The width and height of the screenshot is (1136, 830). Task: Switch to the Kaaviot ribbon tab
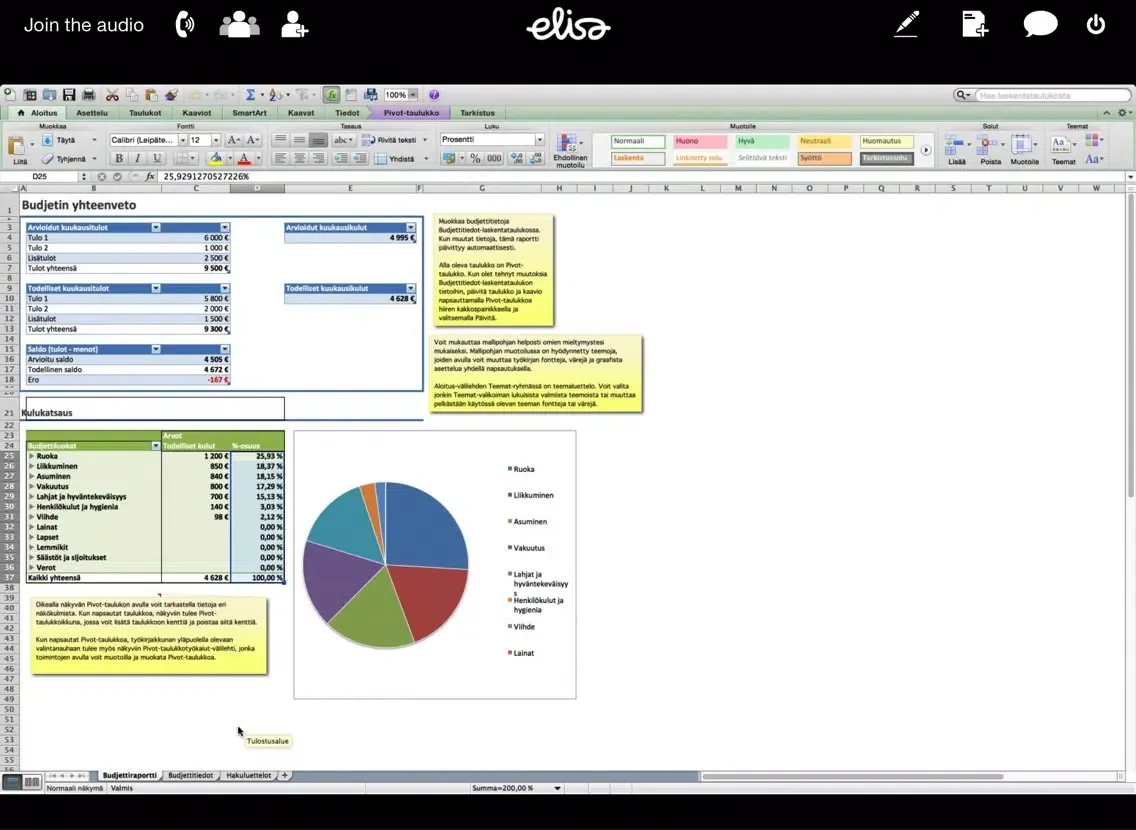coord(196,113)
